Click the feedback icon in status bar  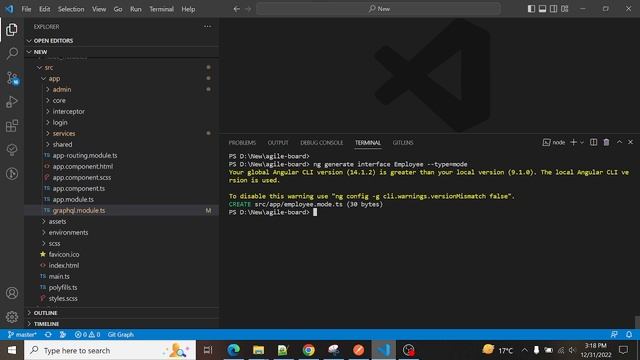click(x=614, y=334)
